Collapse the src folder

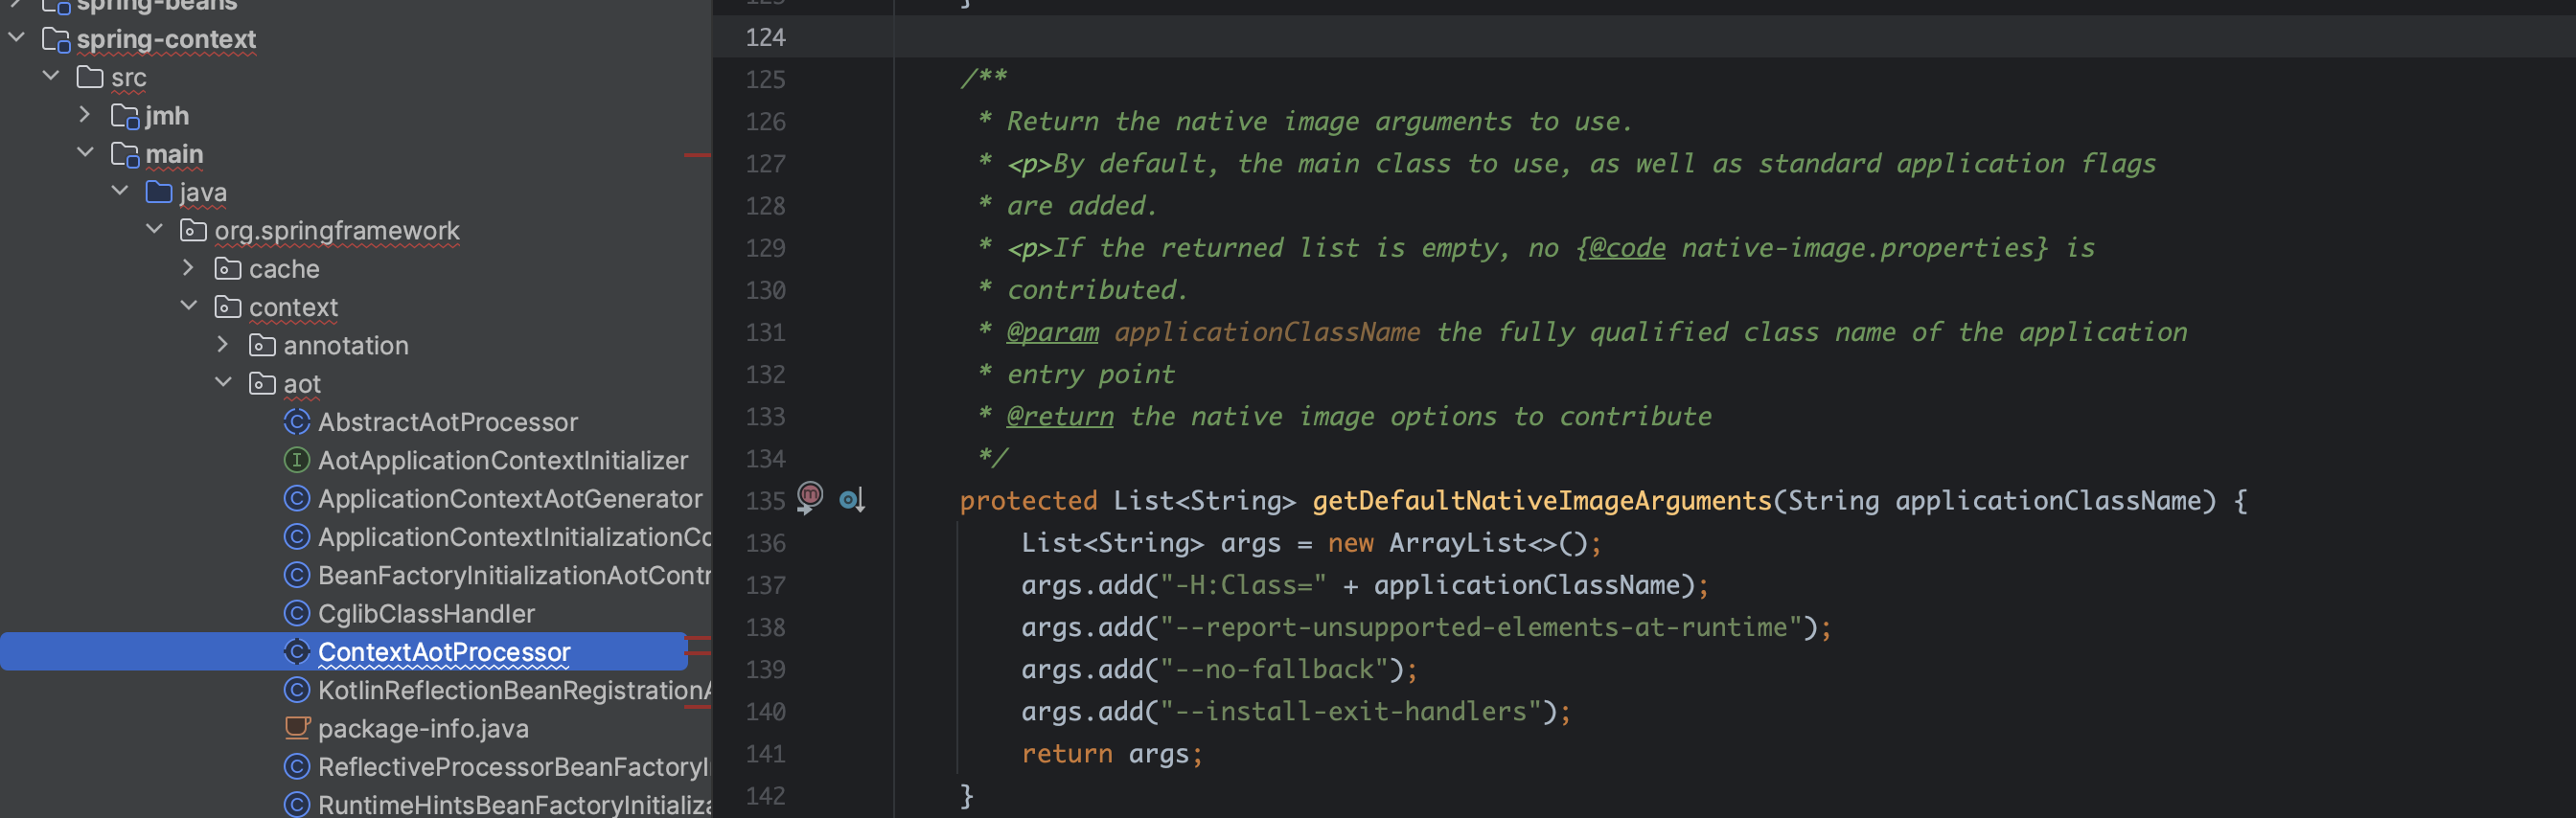(51, 76)
